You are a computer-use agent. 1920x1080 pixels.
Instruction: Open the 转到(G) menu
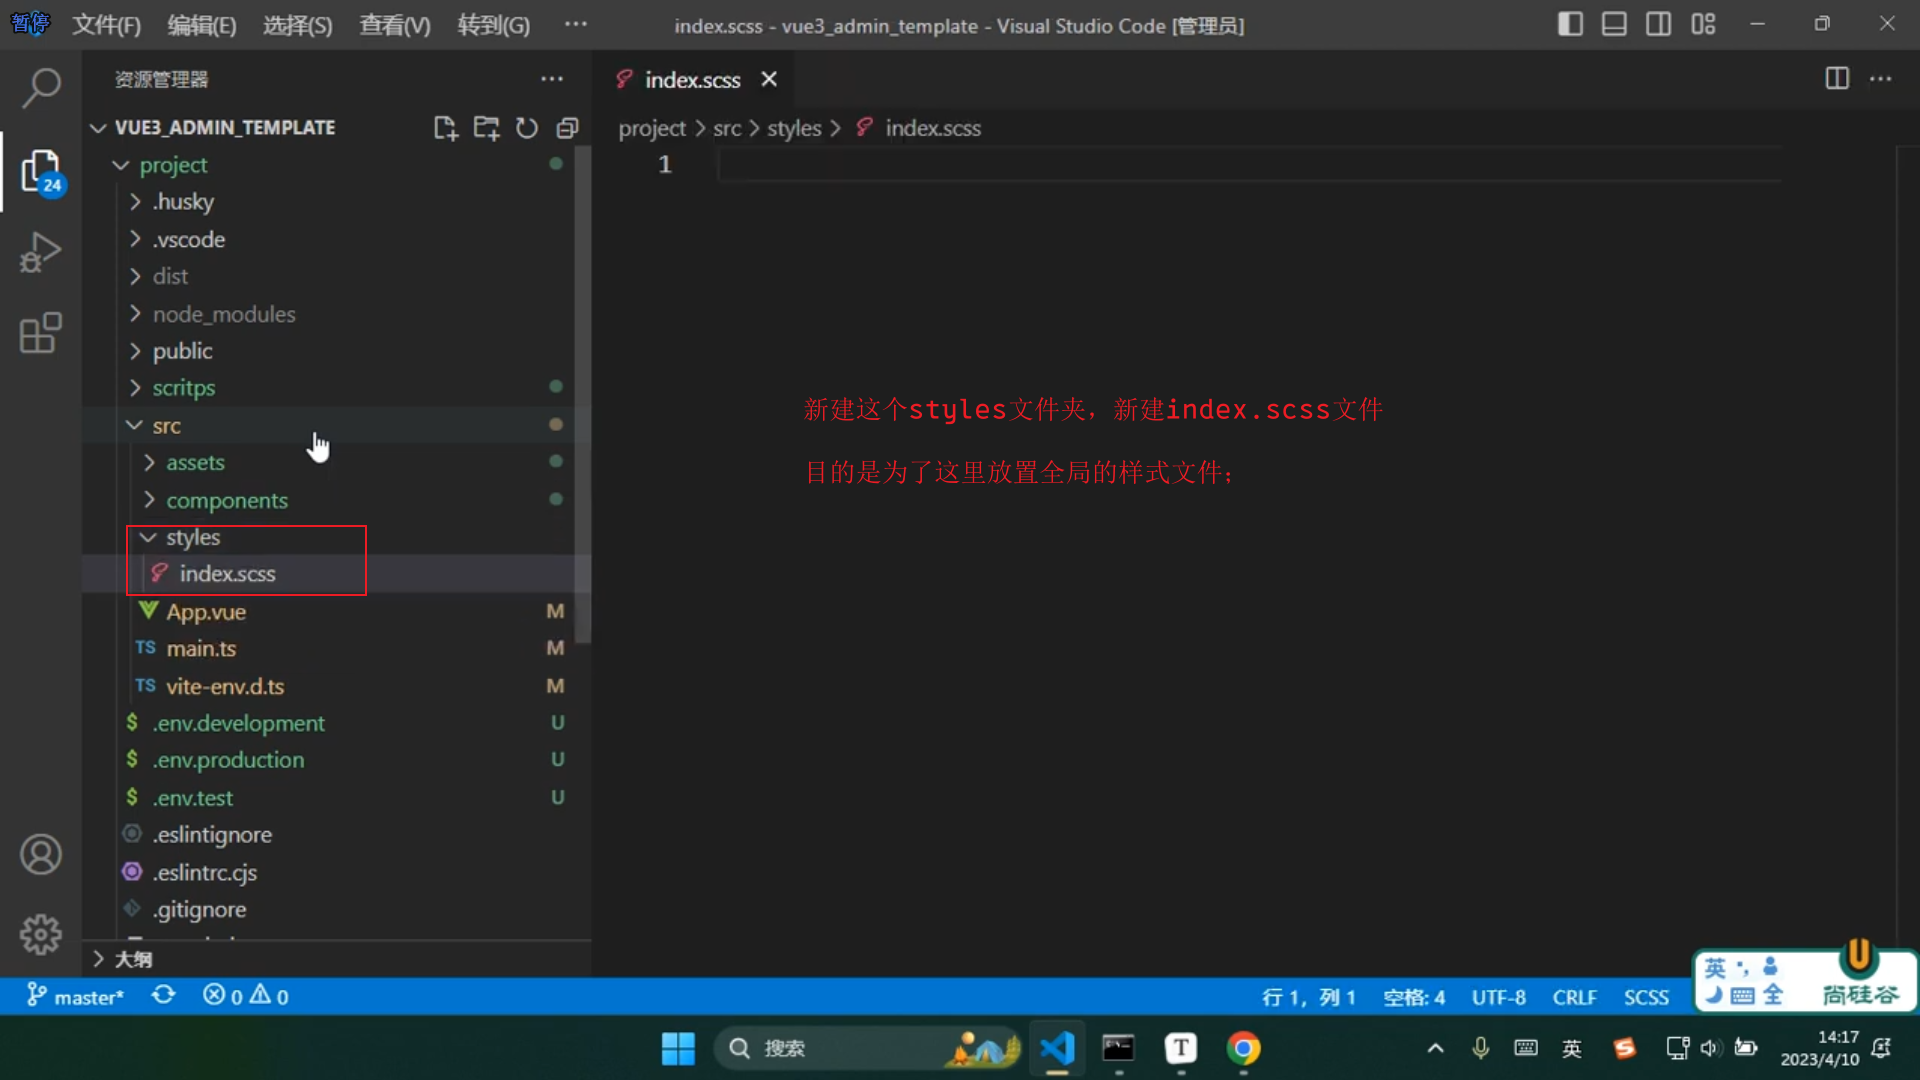[x=493, y=25]
